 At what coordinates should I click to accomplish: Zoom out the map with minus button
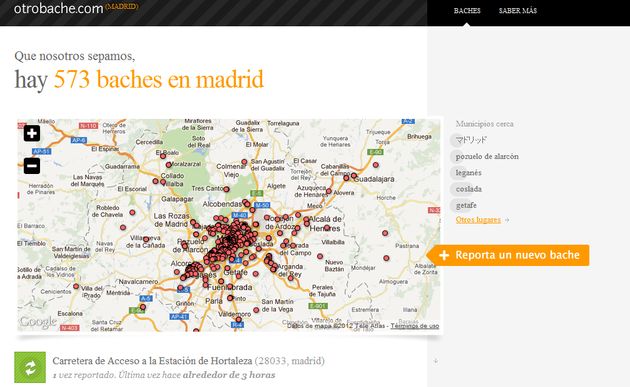(x=32, y=166)
